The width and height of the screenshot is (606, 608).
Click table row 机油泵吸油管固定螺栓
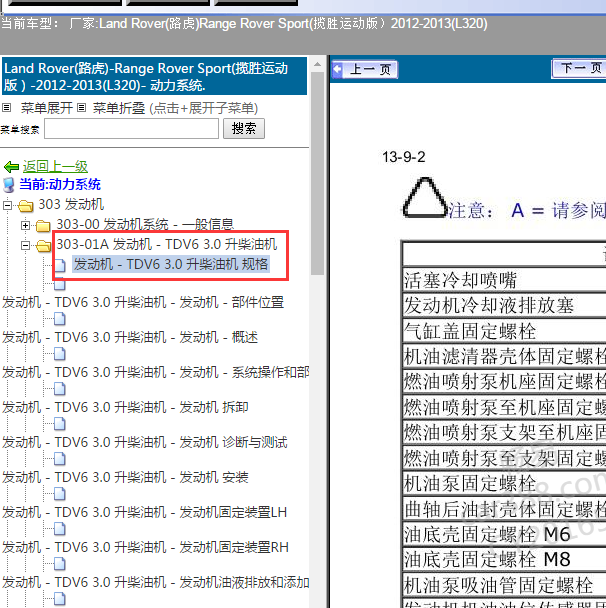click(504, 585)
